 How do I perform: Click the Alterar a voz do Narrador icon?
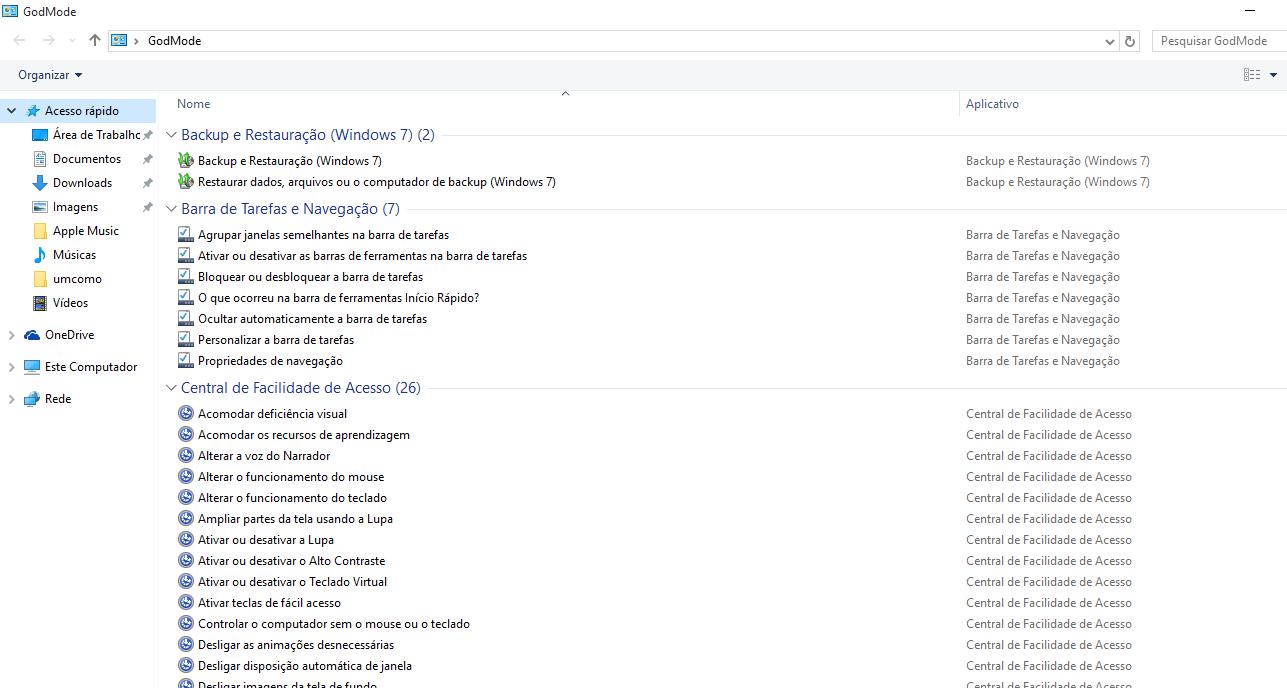click(185, 456)
